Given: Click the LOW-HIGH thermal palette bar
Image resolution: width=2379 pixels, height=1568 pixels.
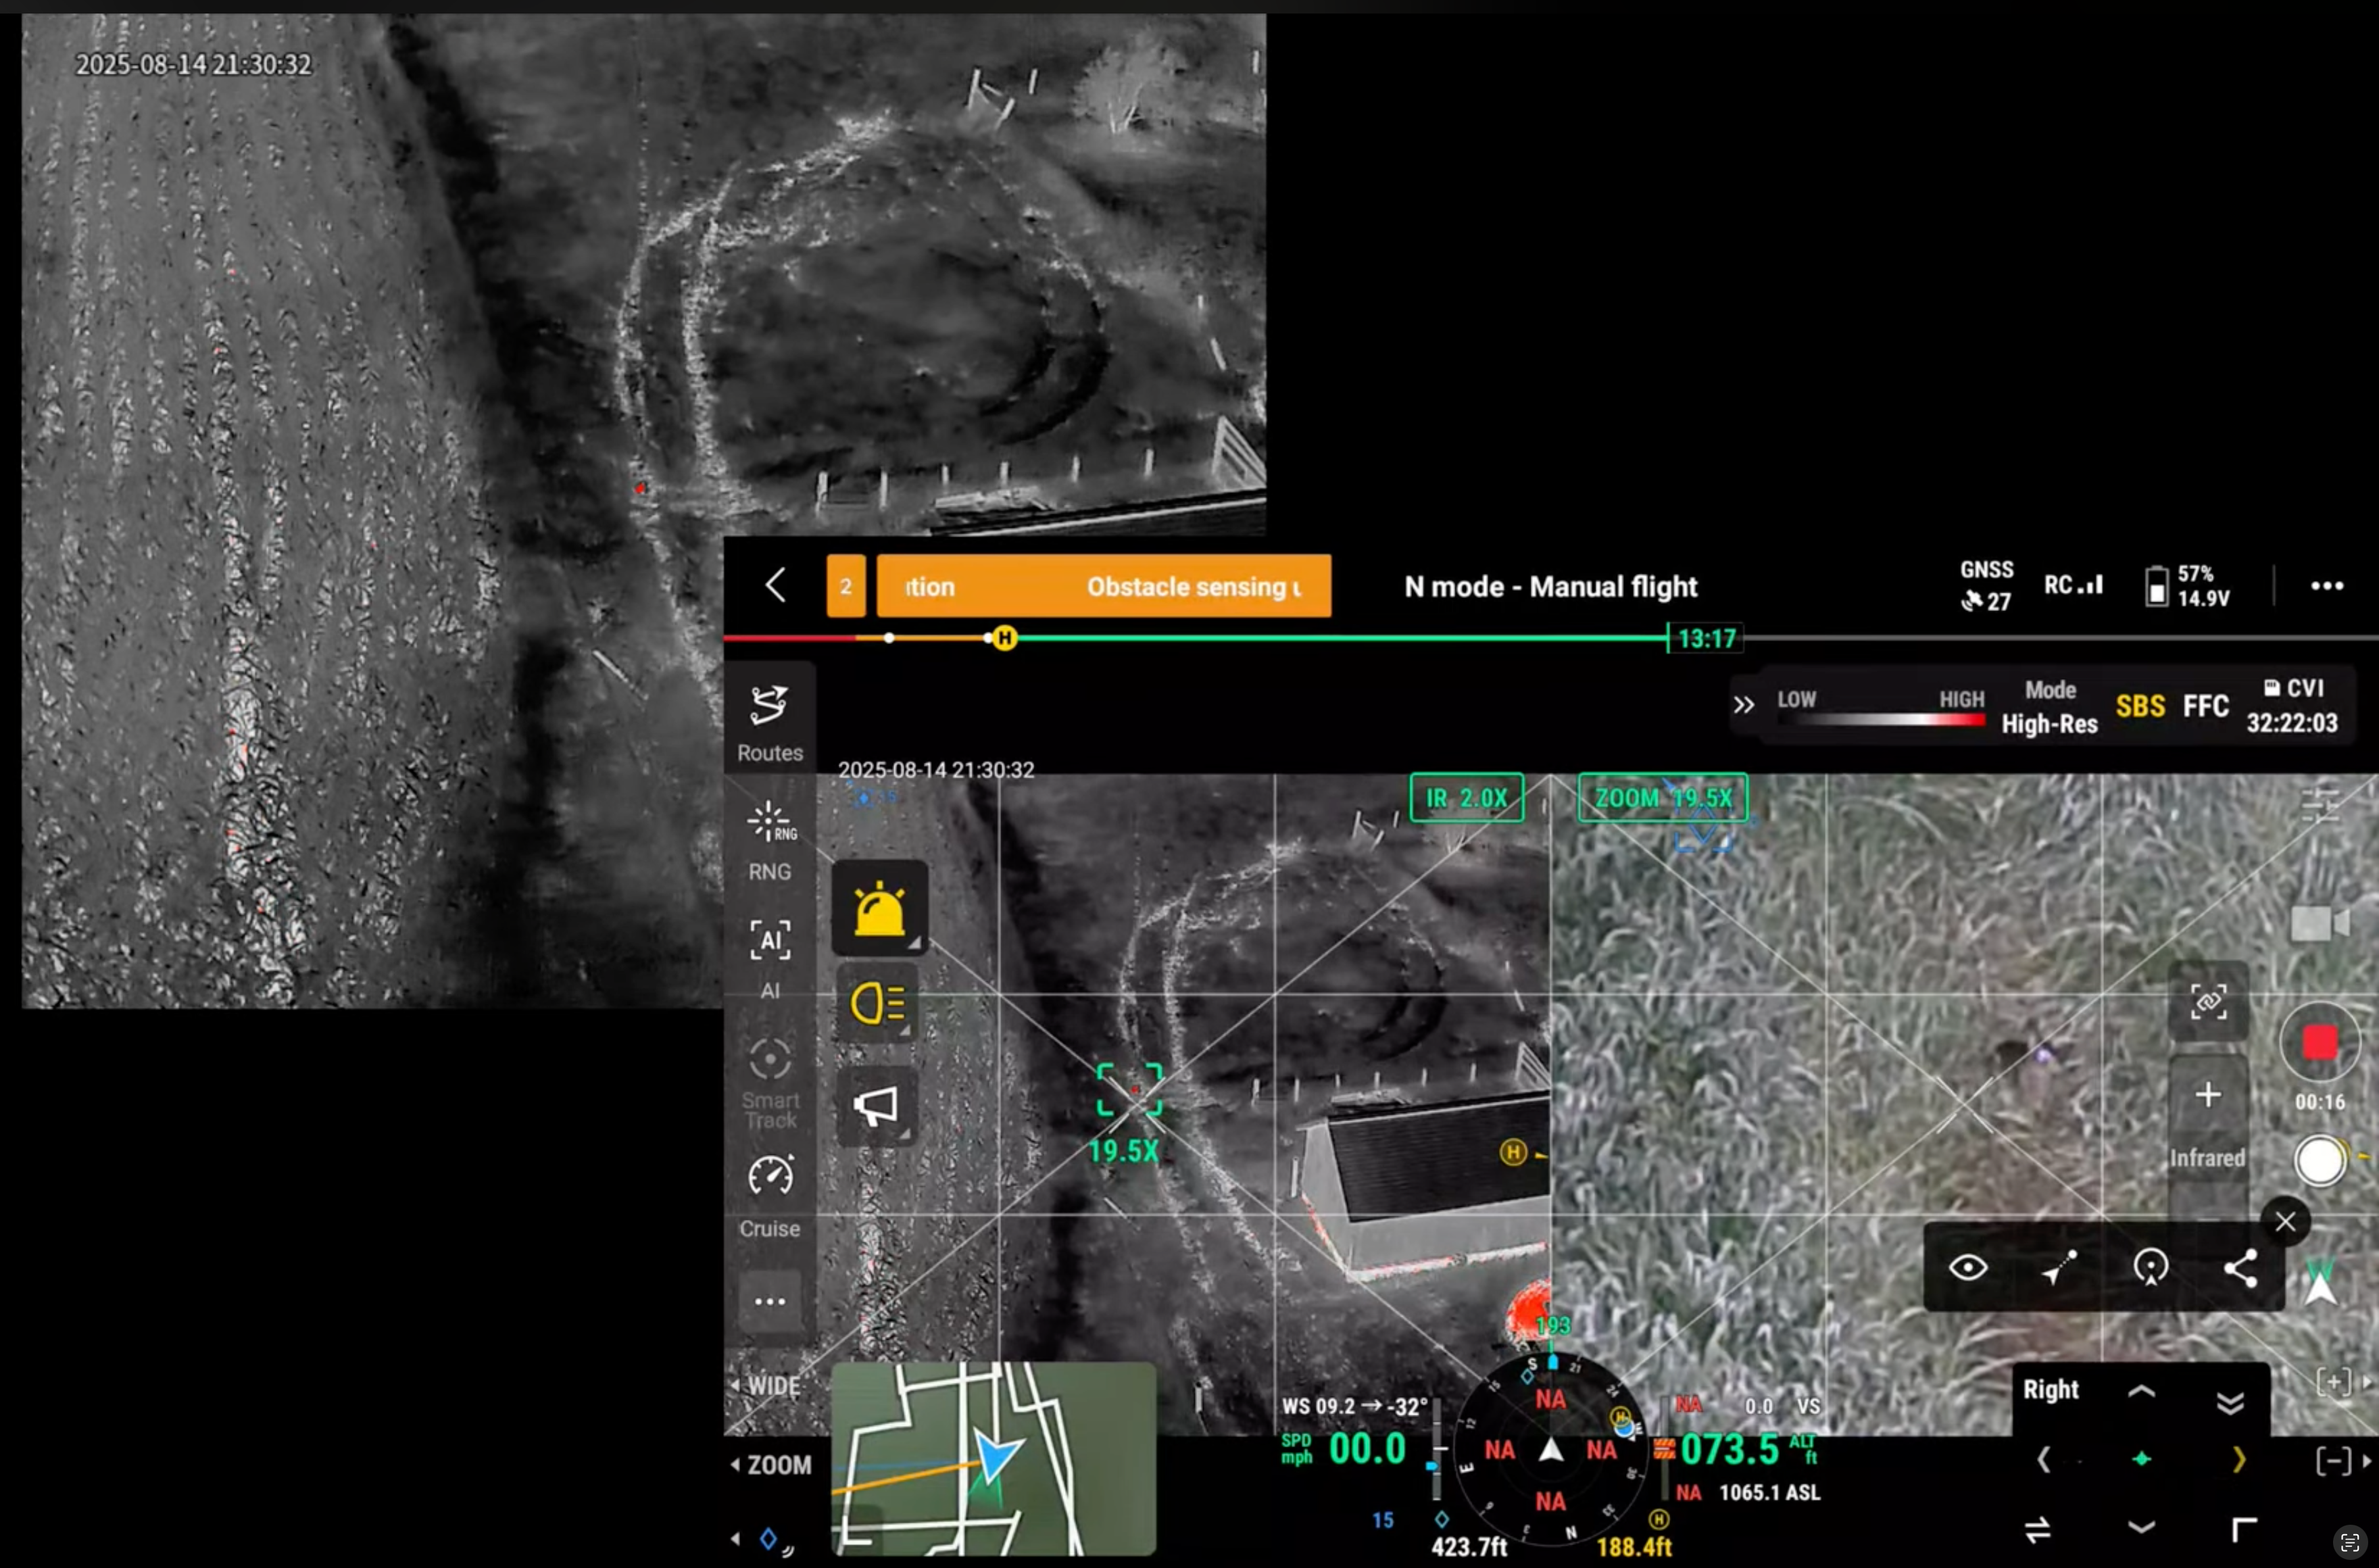Looking at the screenshot, I should (1880, 719).
